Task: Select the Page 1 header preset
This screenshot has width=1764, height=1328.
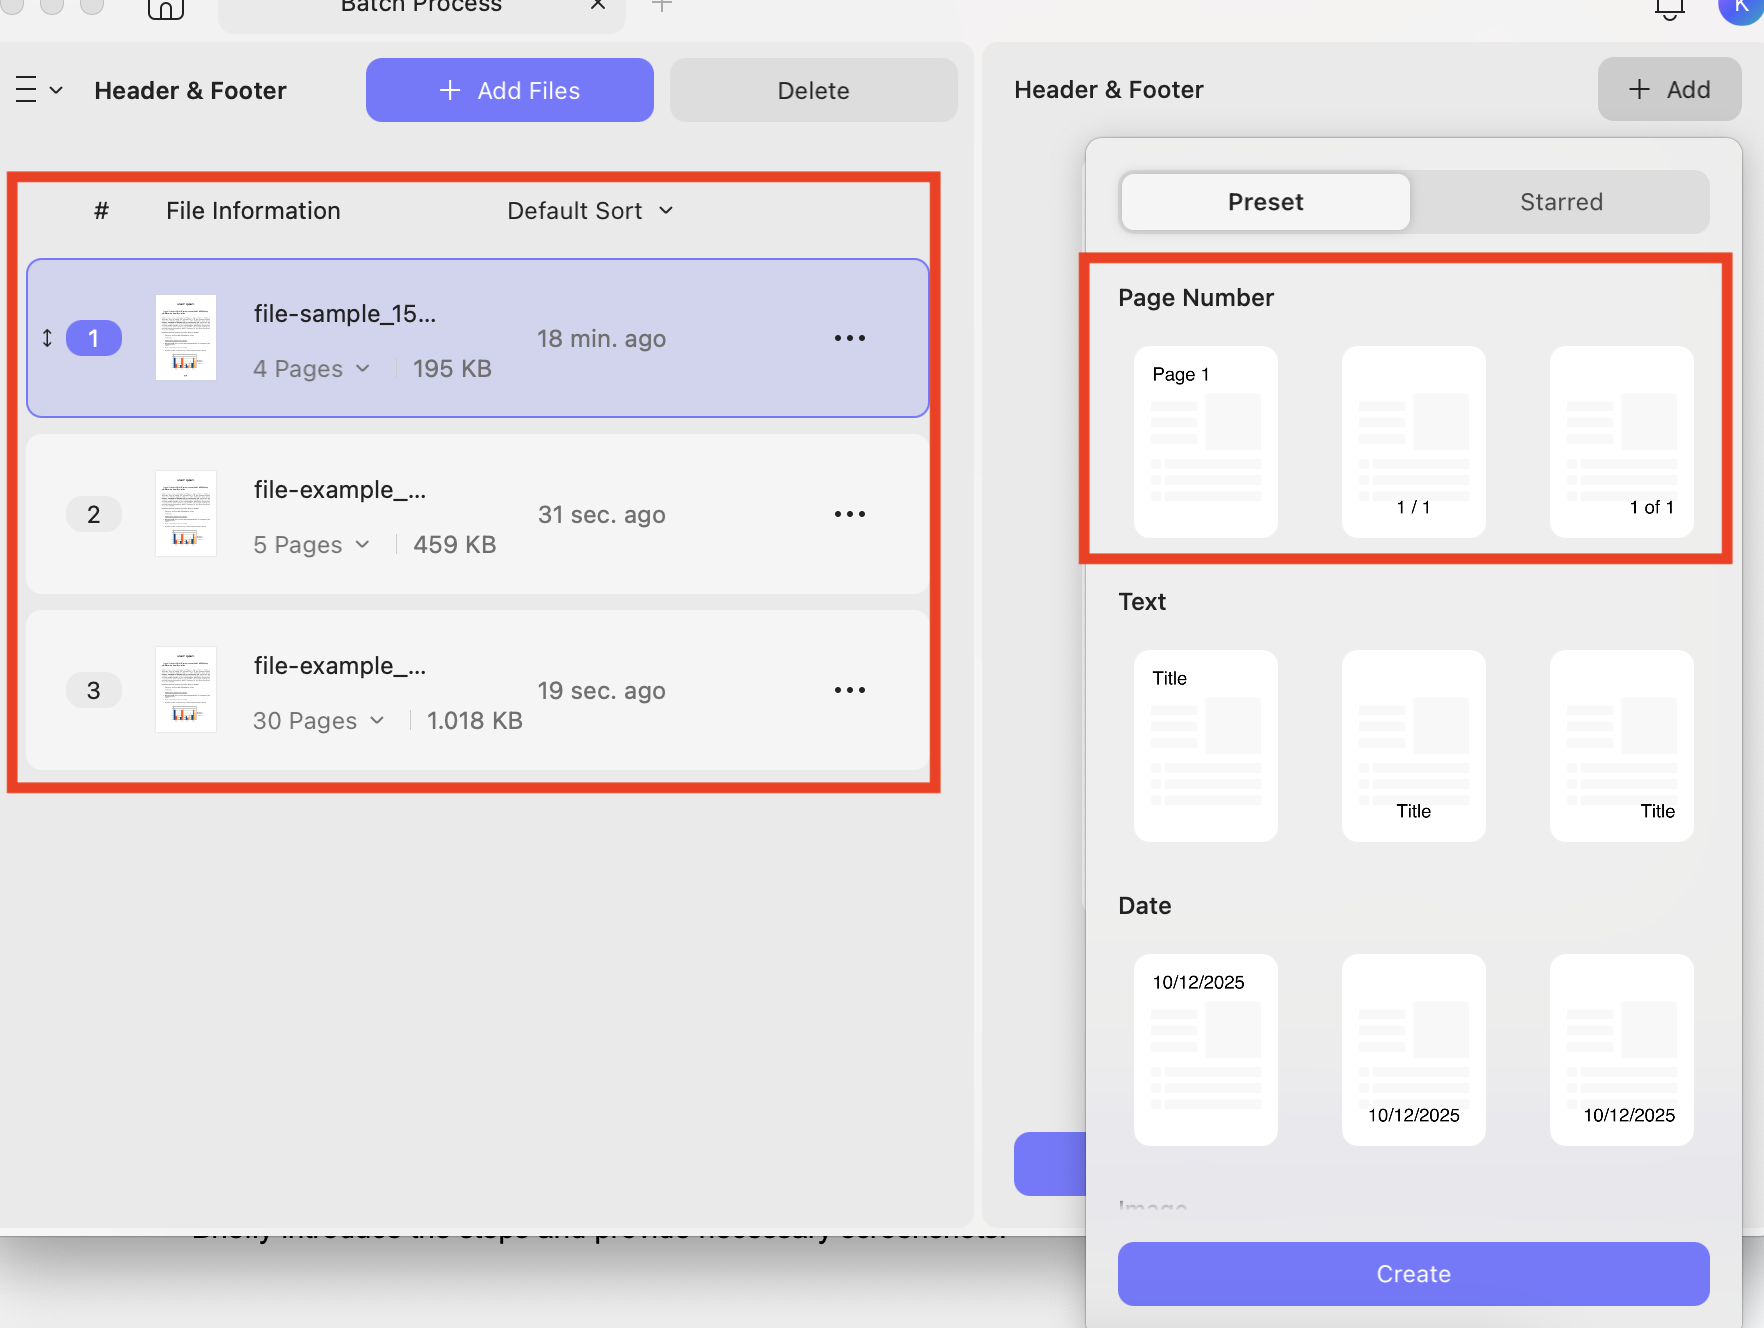Action: coord(1205,442)
